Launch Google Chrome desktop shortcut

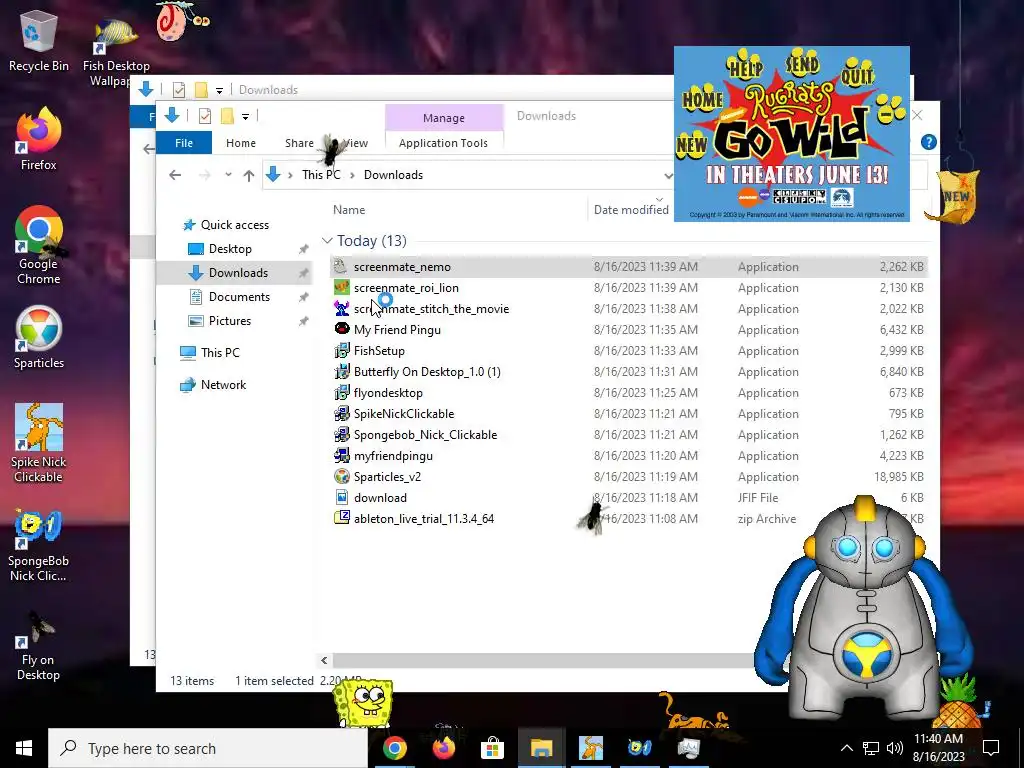pyautogui.click(x=38, y=246)
